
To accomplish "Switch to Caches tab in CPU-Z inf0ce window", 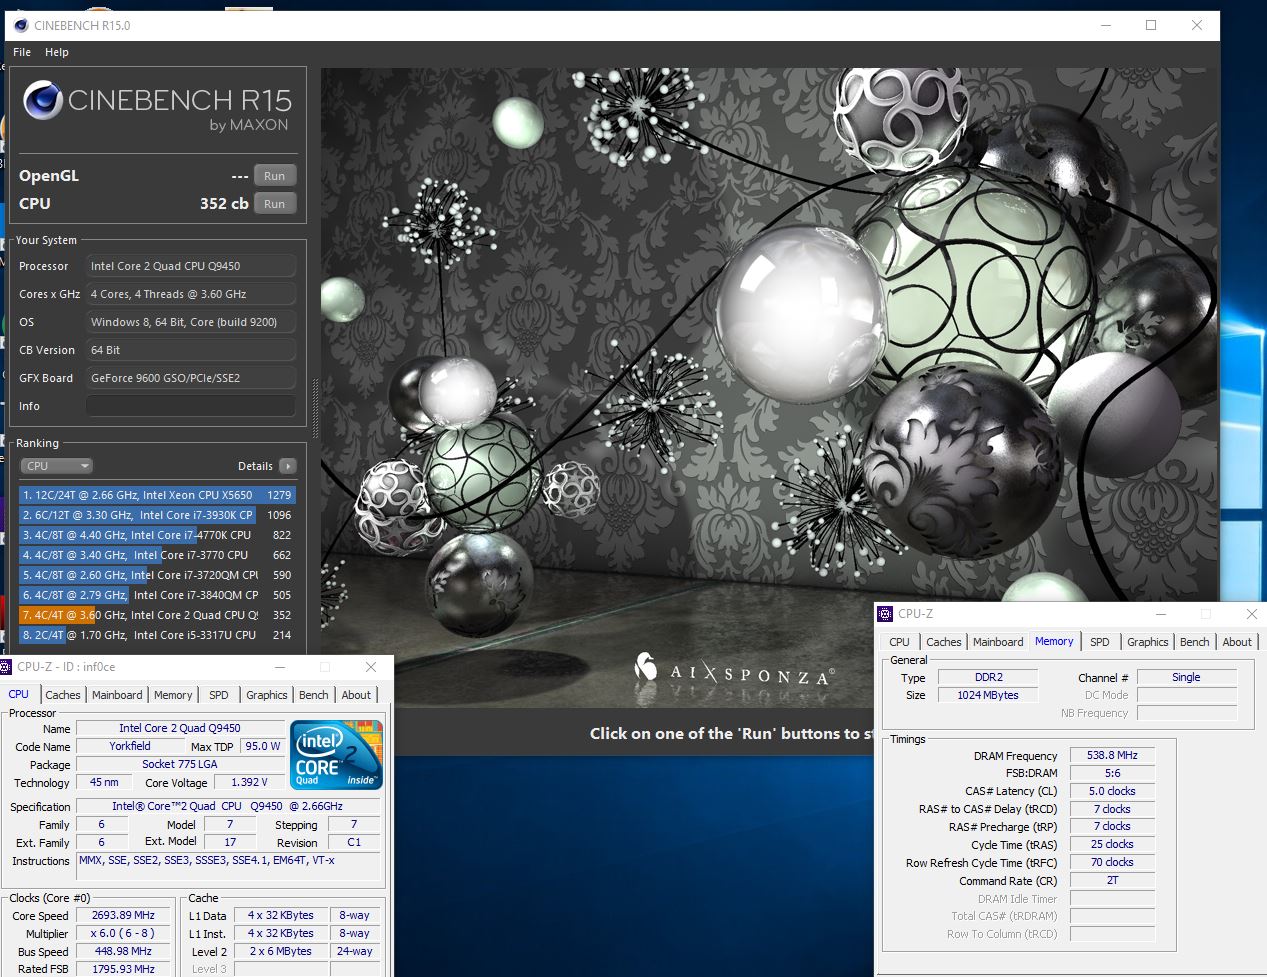I will click(63, 695).
